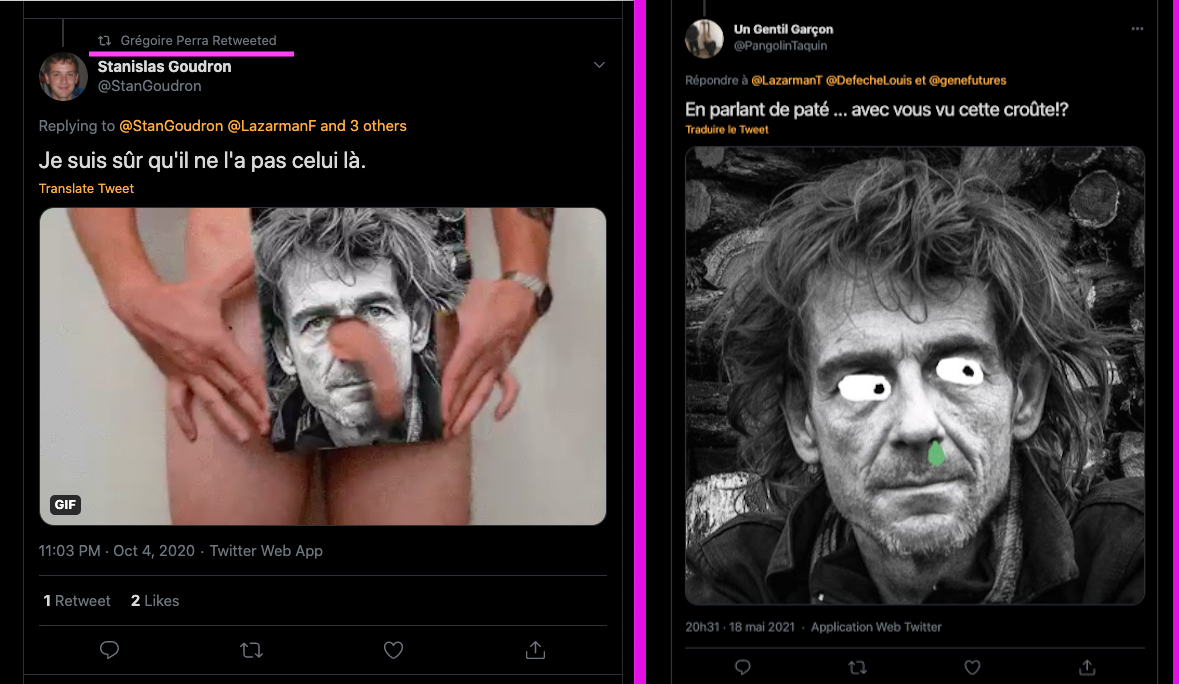Image resolution: width=1179 pixels, height=684 pixels.
Task: Open the Grégoire Perra Retweeted link
Action: point(198,40)
